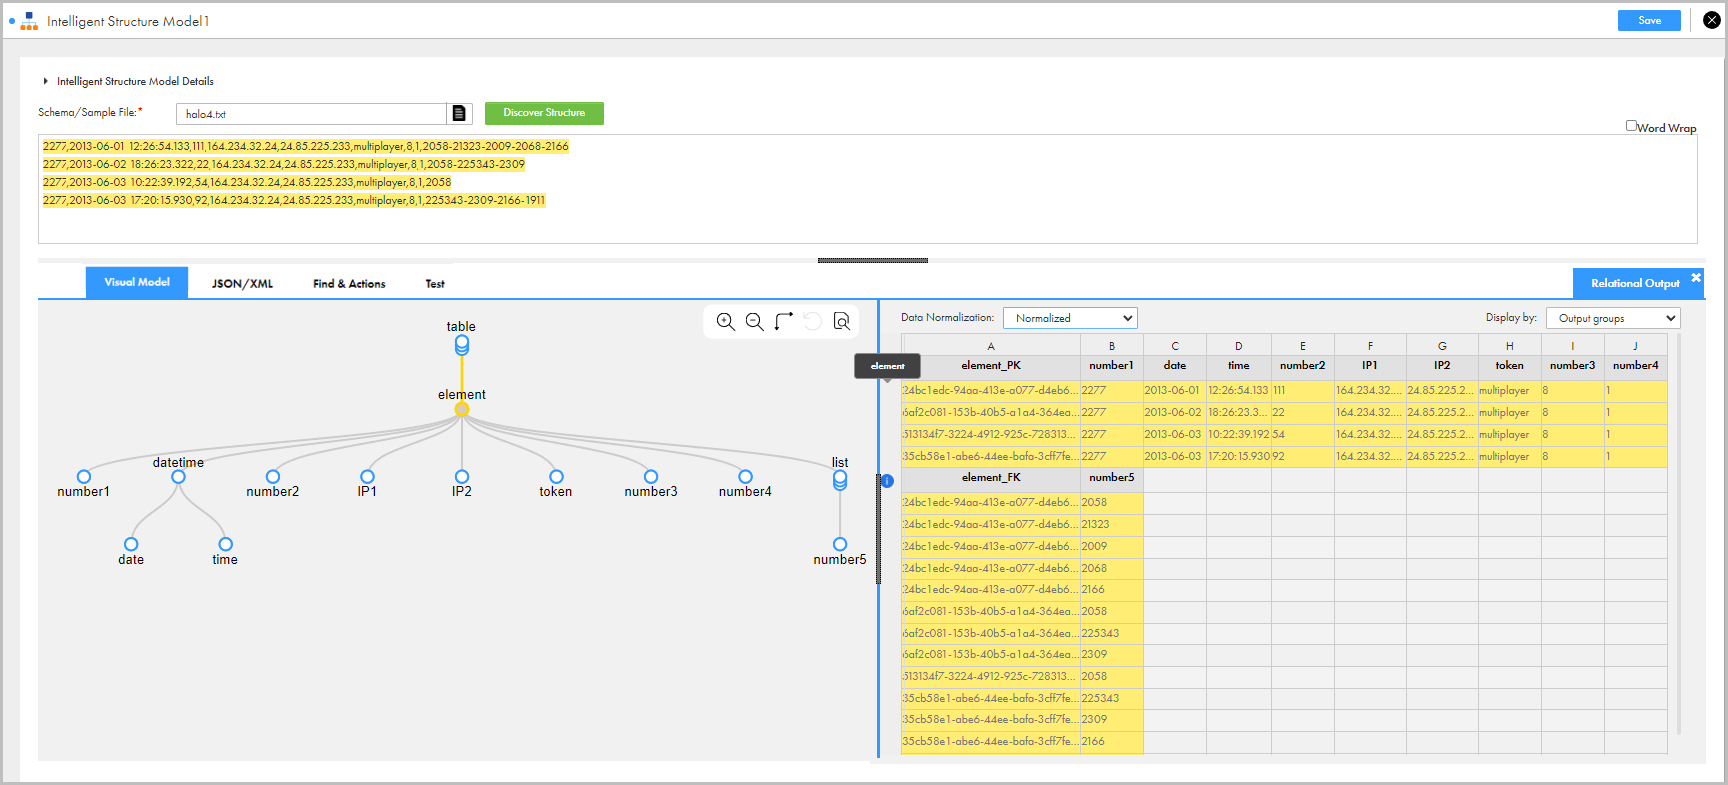Click the number5 cell with value 21323
Image resolution: width=1728 pixels, height=785 pixels.
click(1112, 525)
